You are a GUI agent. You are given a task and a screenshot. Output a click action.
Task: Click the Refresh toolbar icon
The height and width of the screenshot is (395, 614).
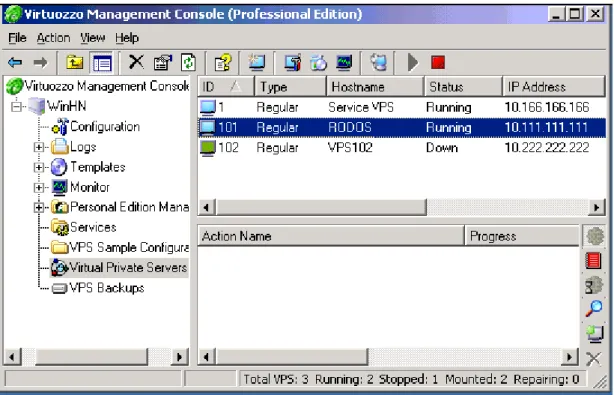click(188, 62)
